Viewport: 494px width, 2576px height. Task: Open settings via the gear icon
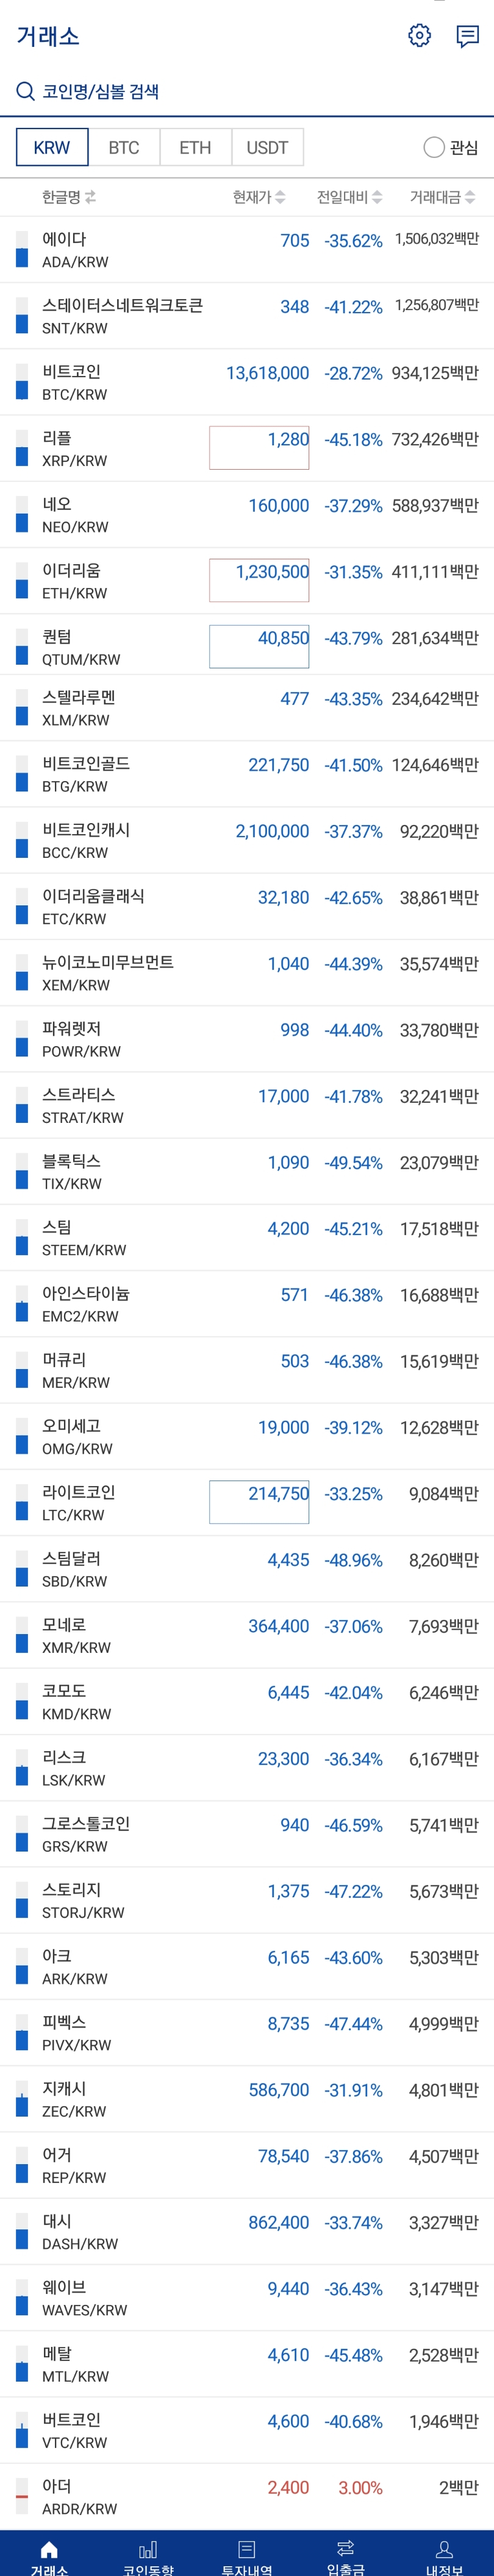(x=420, y=36)
